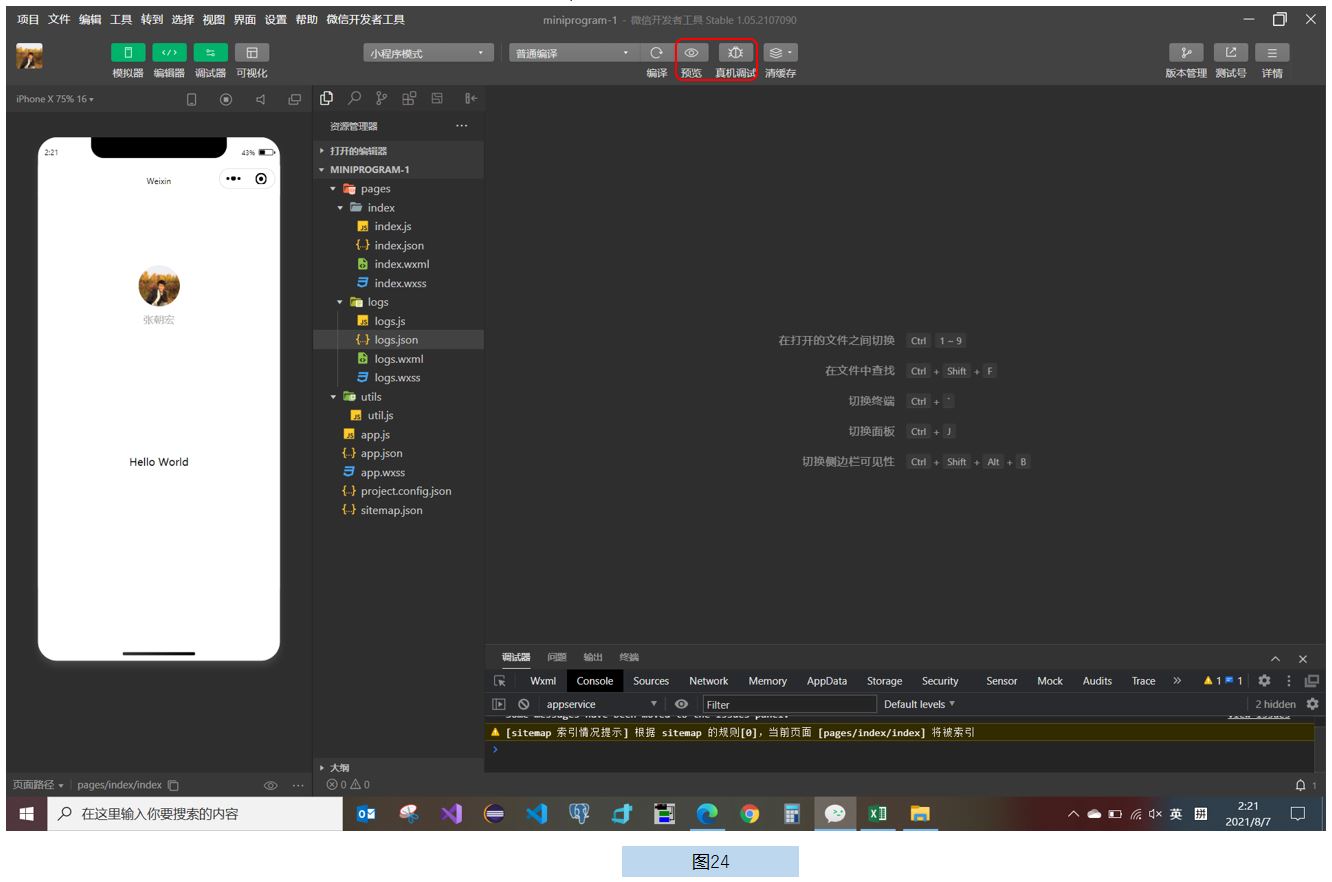1332x882 pixels.
Task: Toggle the simulator mute sound icon
Action: point(260,99)
